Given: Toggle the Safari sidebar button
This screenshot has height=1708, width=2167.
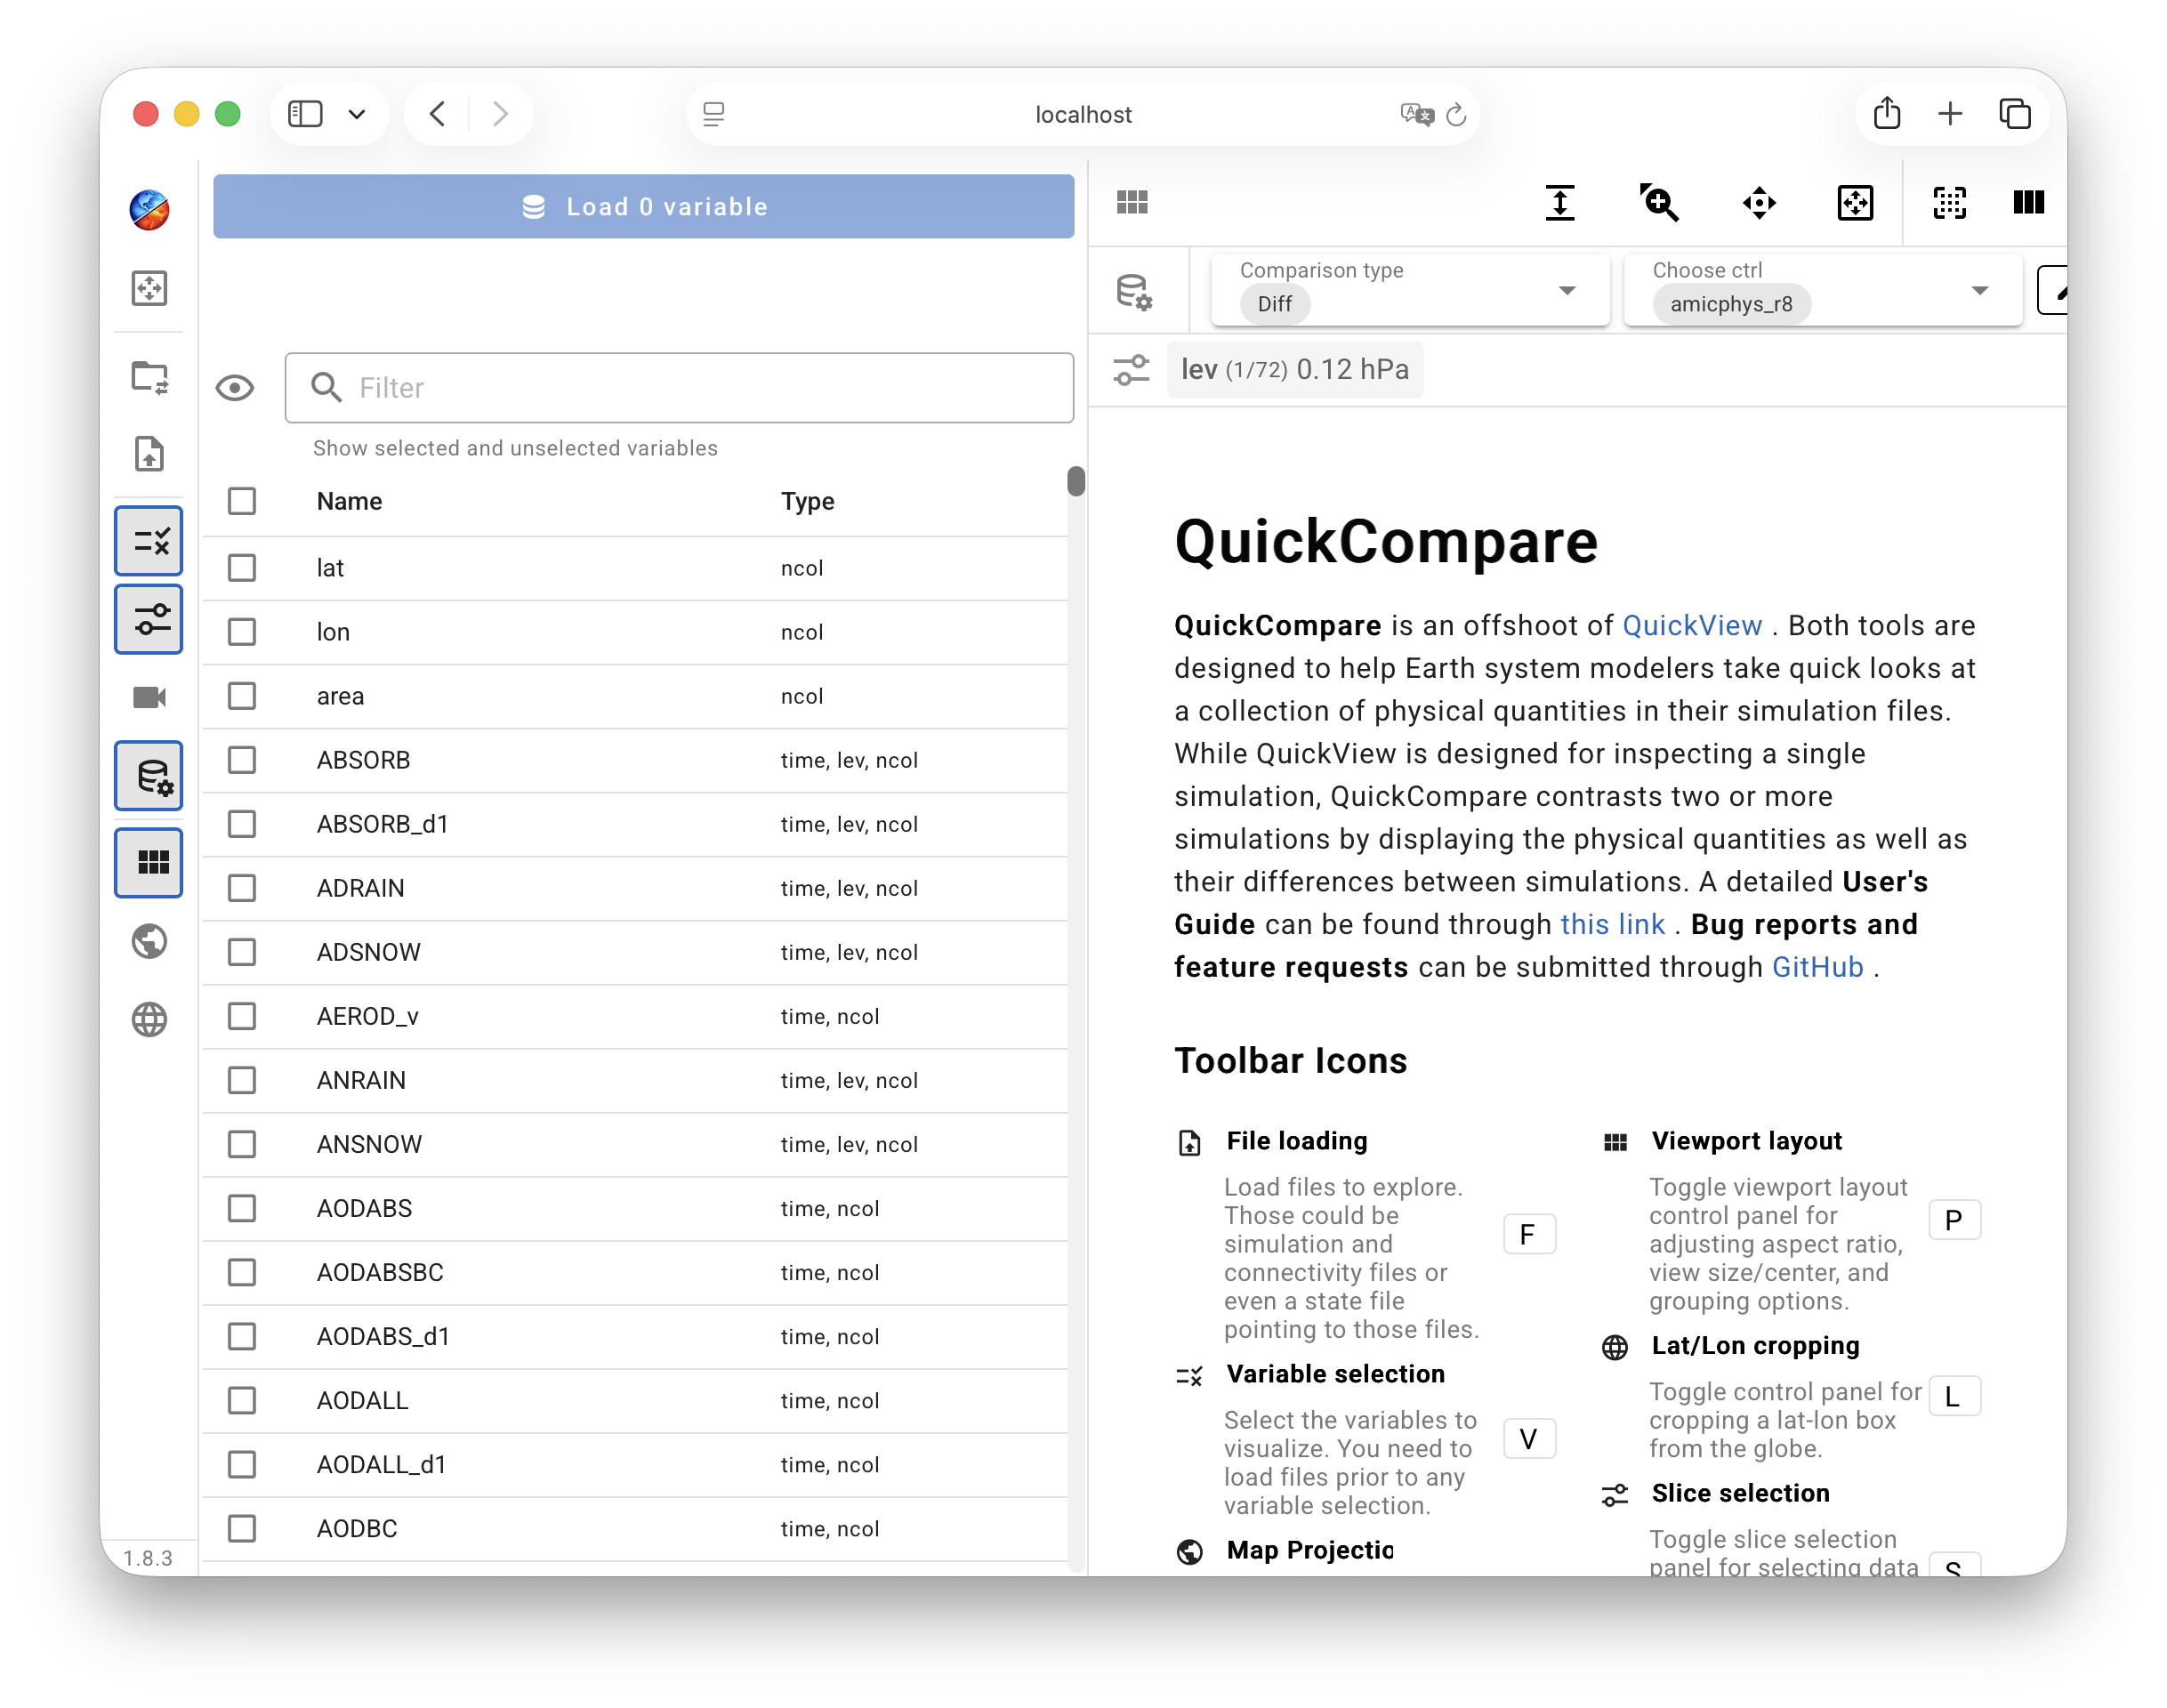Looking at the screenshot, I should tap(305, 114).
